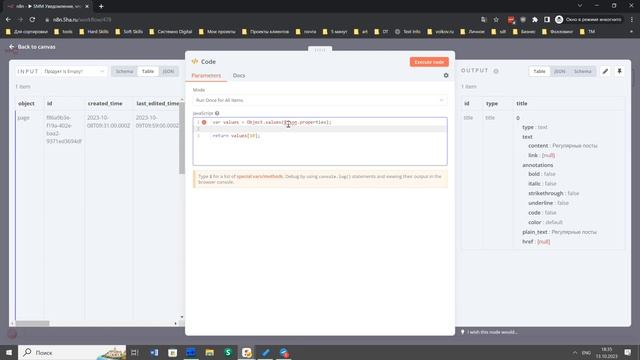The height and width of the screenshot is (360, 640).
Task: Click the input table horizontal scrollbar
Action: coord(33,323)
